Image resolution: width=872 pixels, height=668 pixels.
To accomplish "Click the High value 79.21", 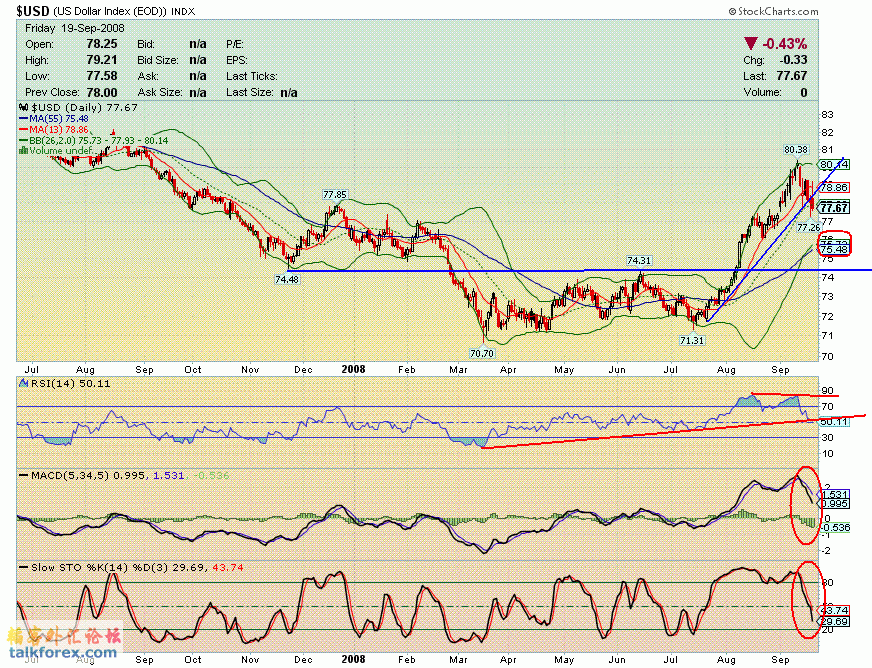I will [x=102, y=60].
